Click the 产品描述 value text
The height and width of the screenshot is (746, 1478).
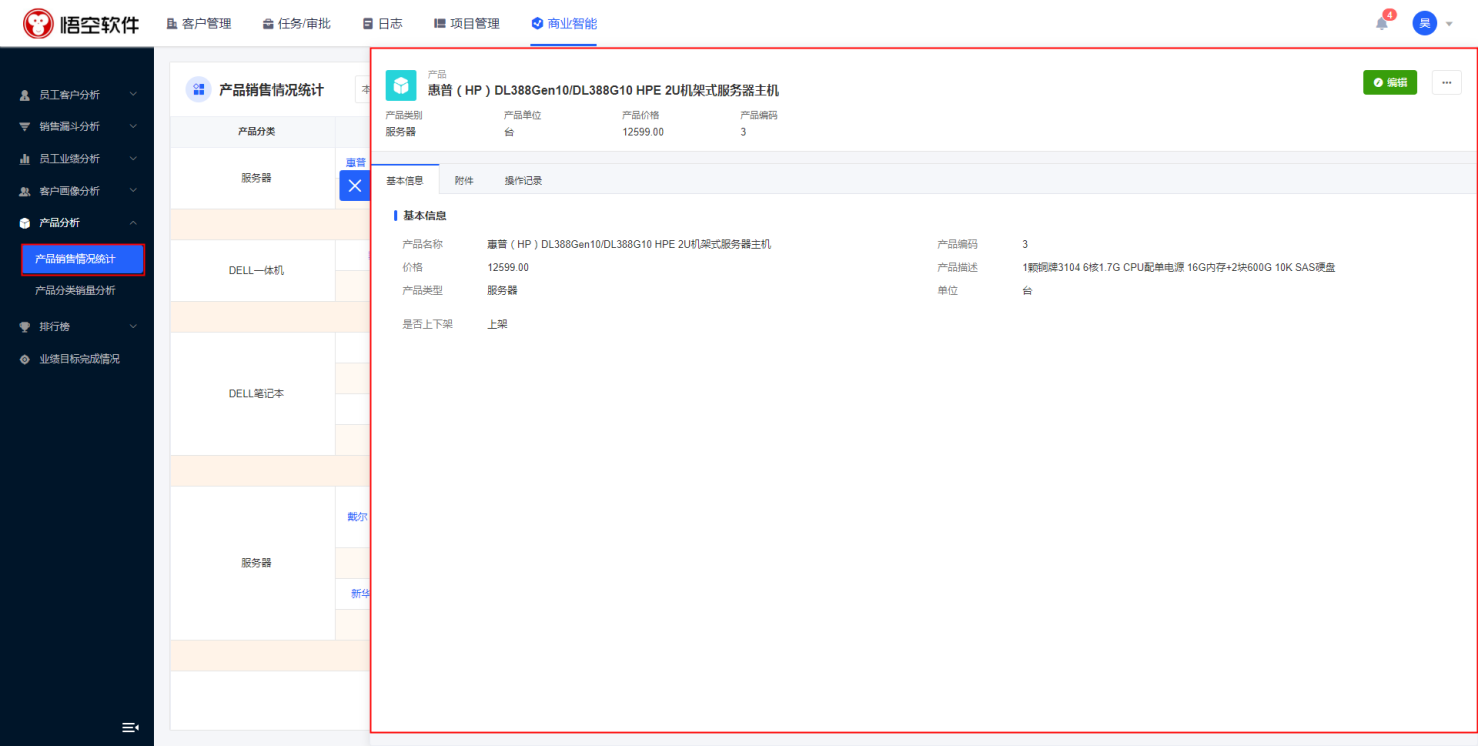point(1179,267)
